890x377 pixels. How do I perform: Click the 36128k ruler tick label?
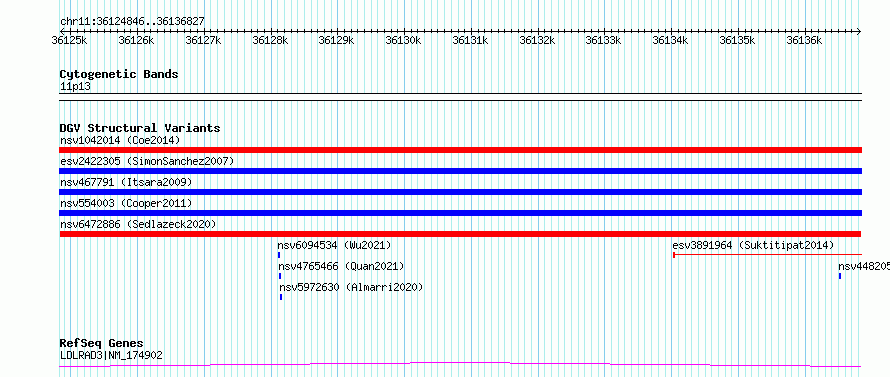tap(270, 40)
